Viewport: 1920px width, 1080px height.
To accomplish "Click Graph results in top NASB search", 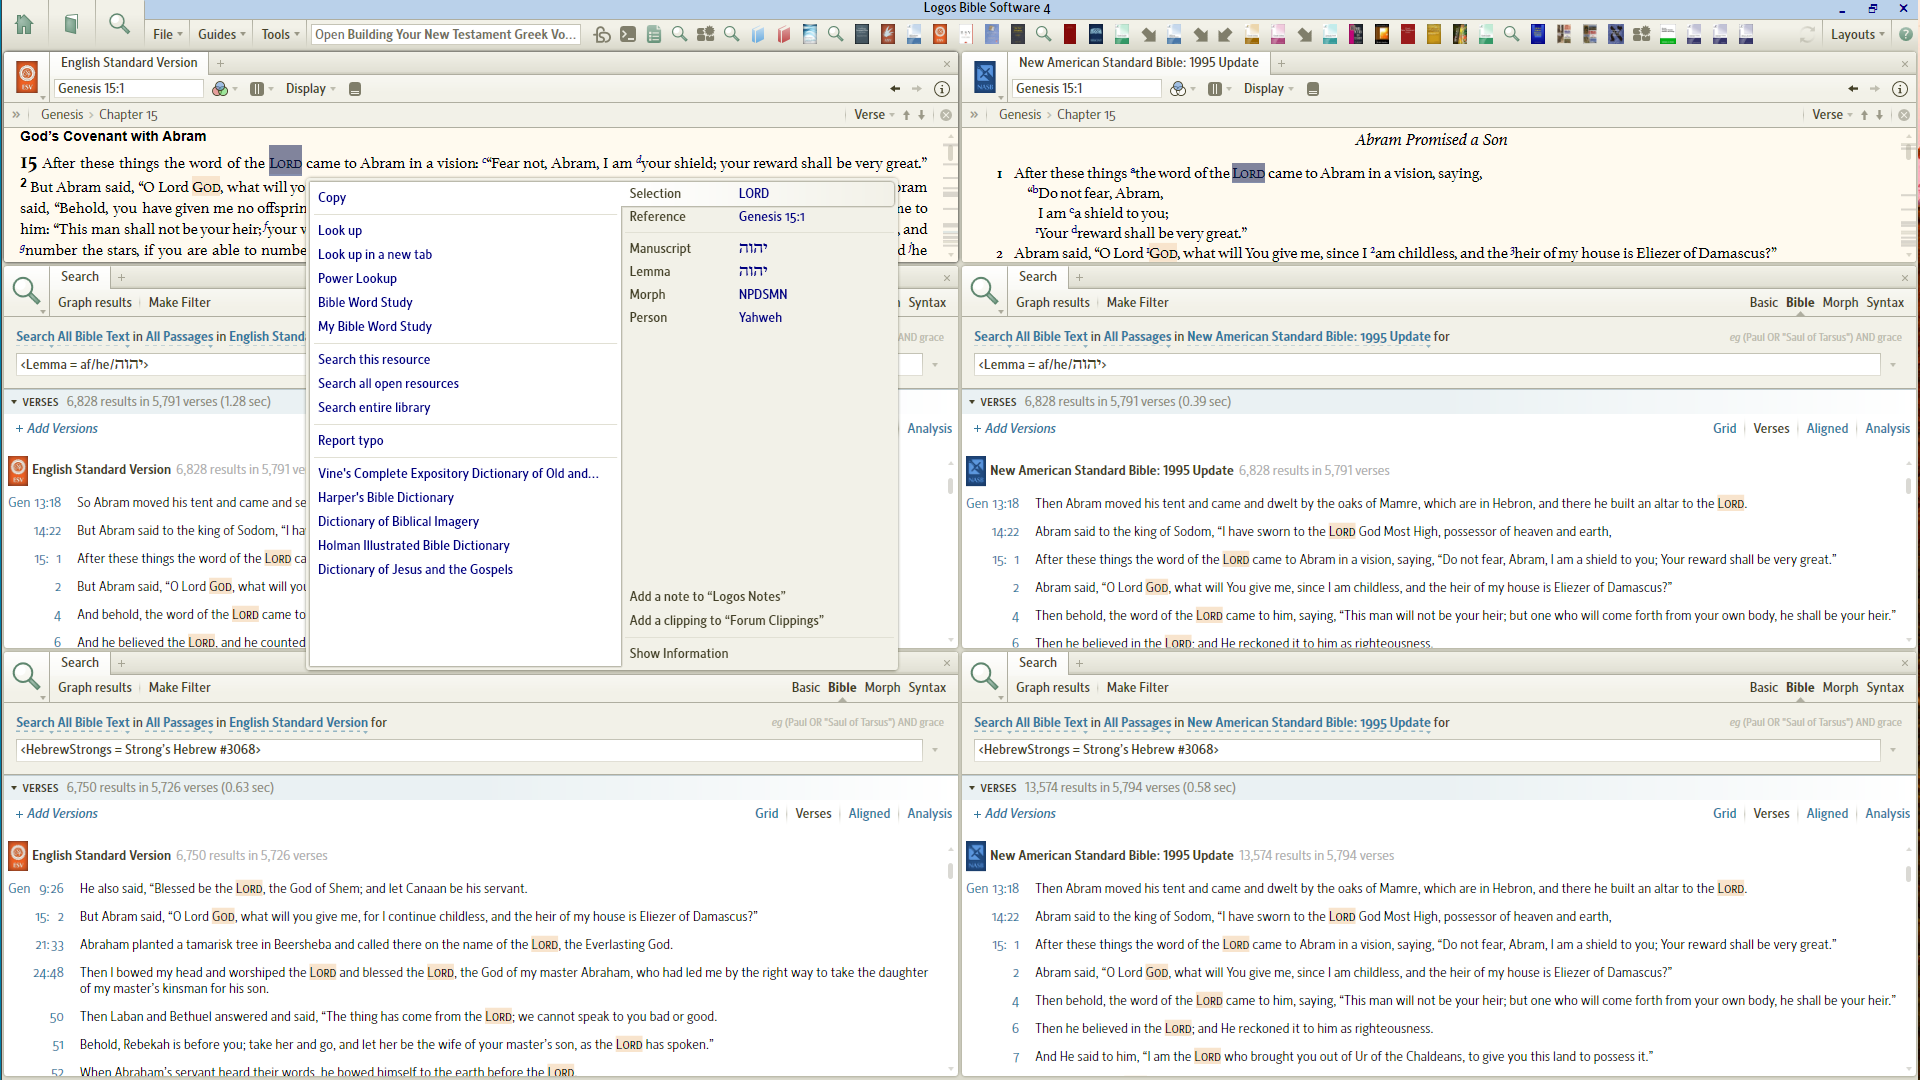I will coord(1053,303).
